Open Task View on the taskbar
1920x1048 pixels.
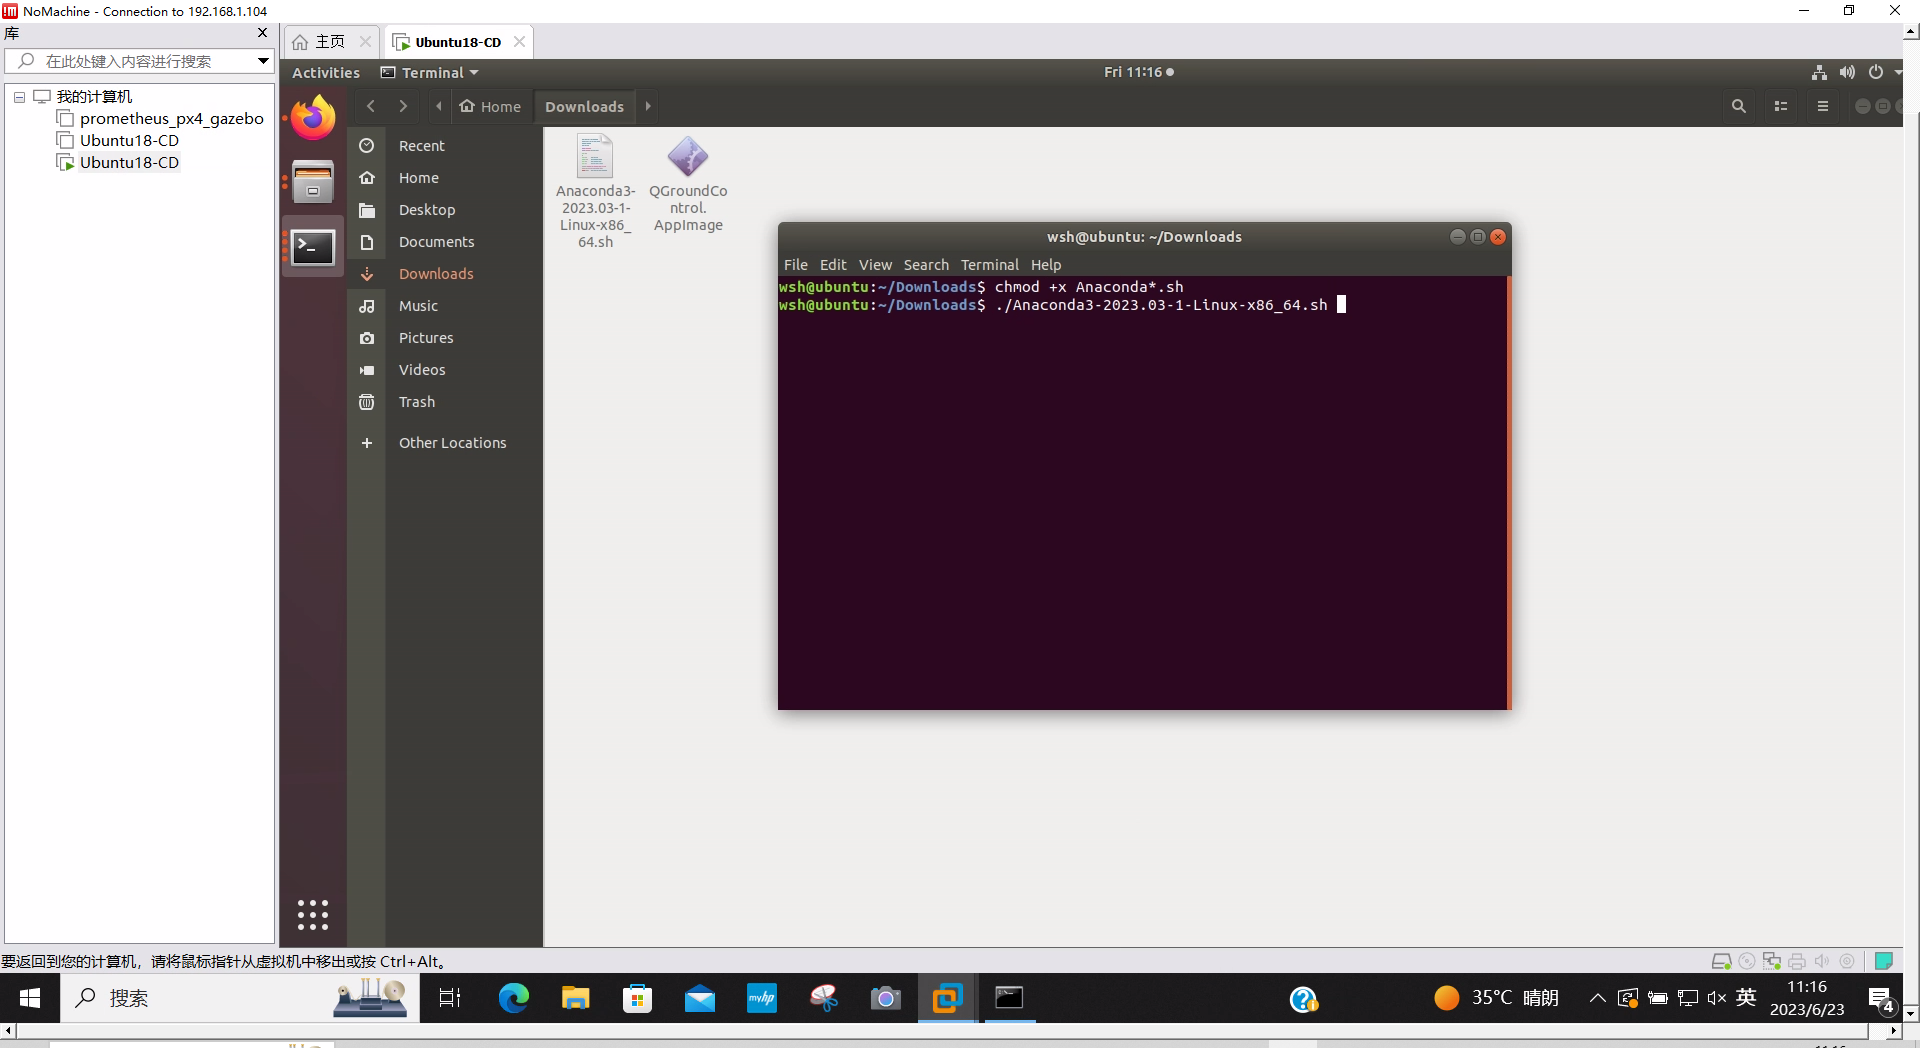pos(450,998)
